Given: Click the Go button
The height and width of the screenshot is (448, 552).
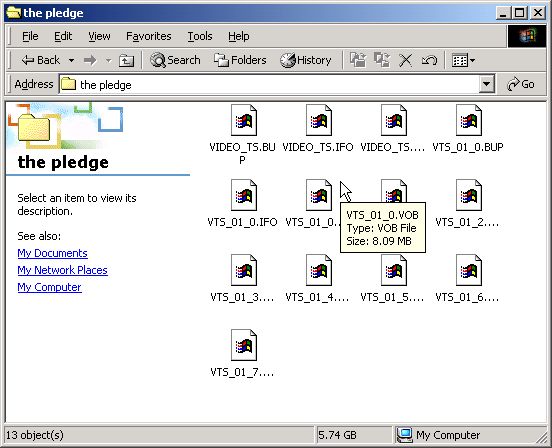Looking at the screenshot, I should (x=520, y=84).
